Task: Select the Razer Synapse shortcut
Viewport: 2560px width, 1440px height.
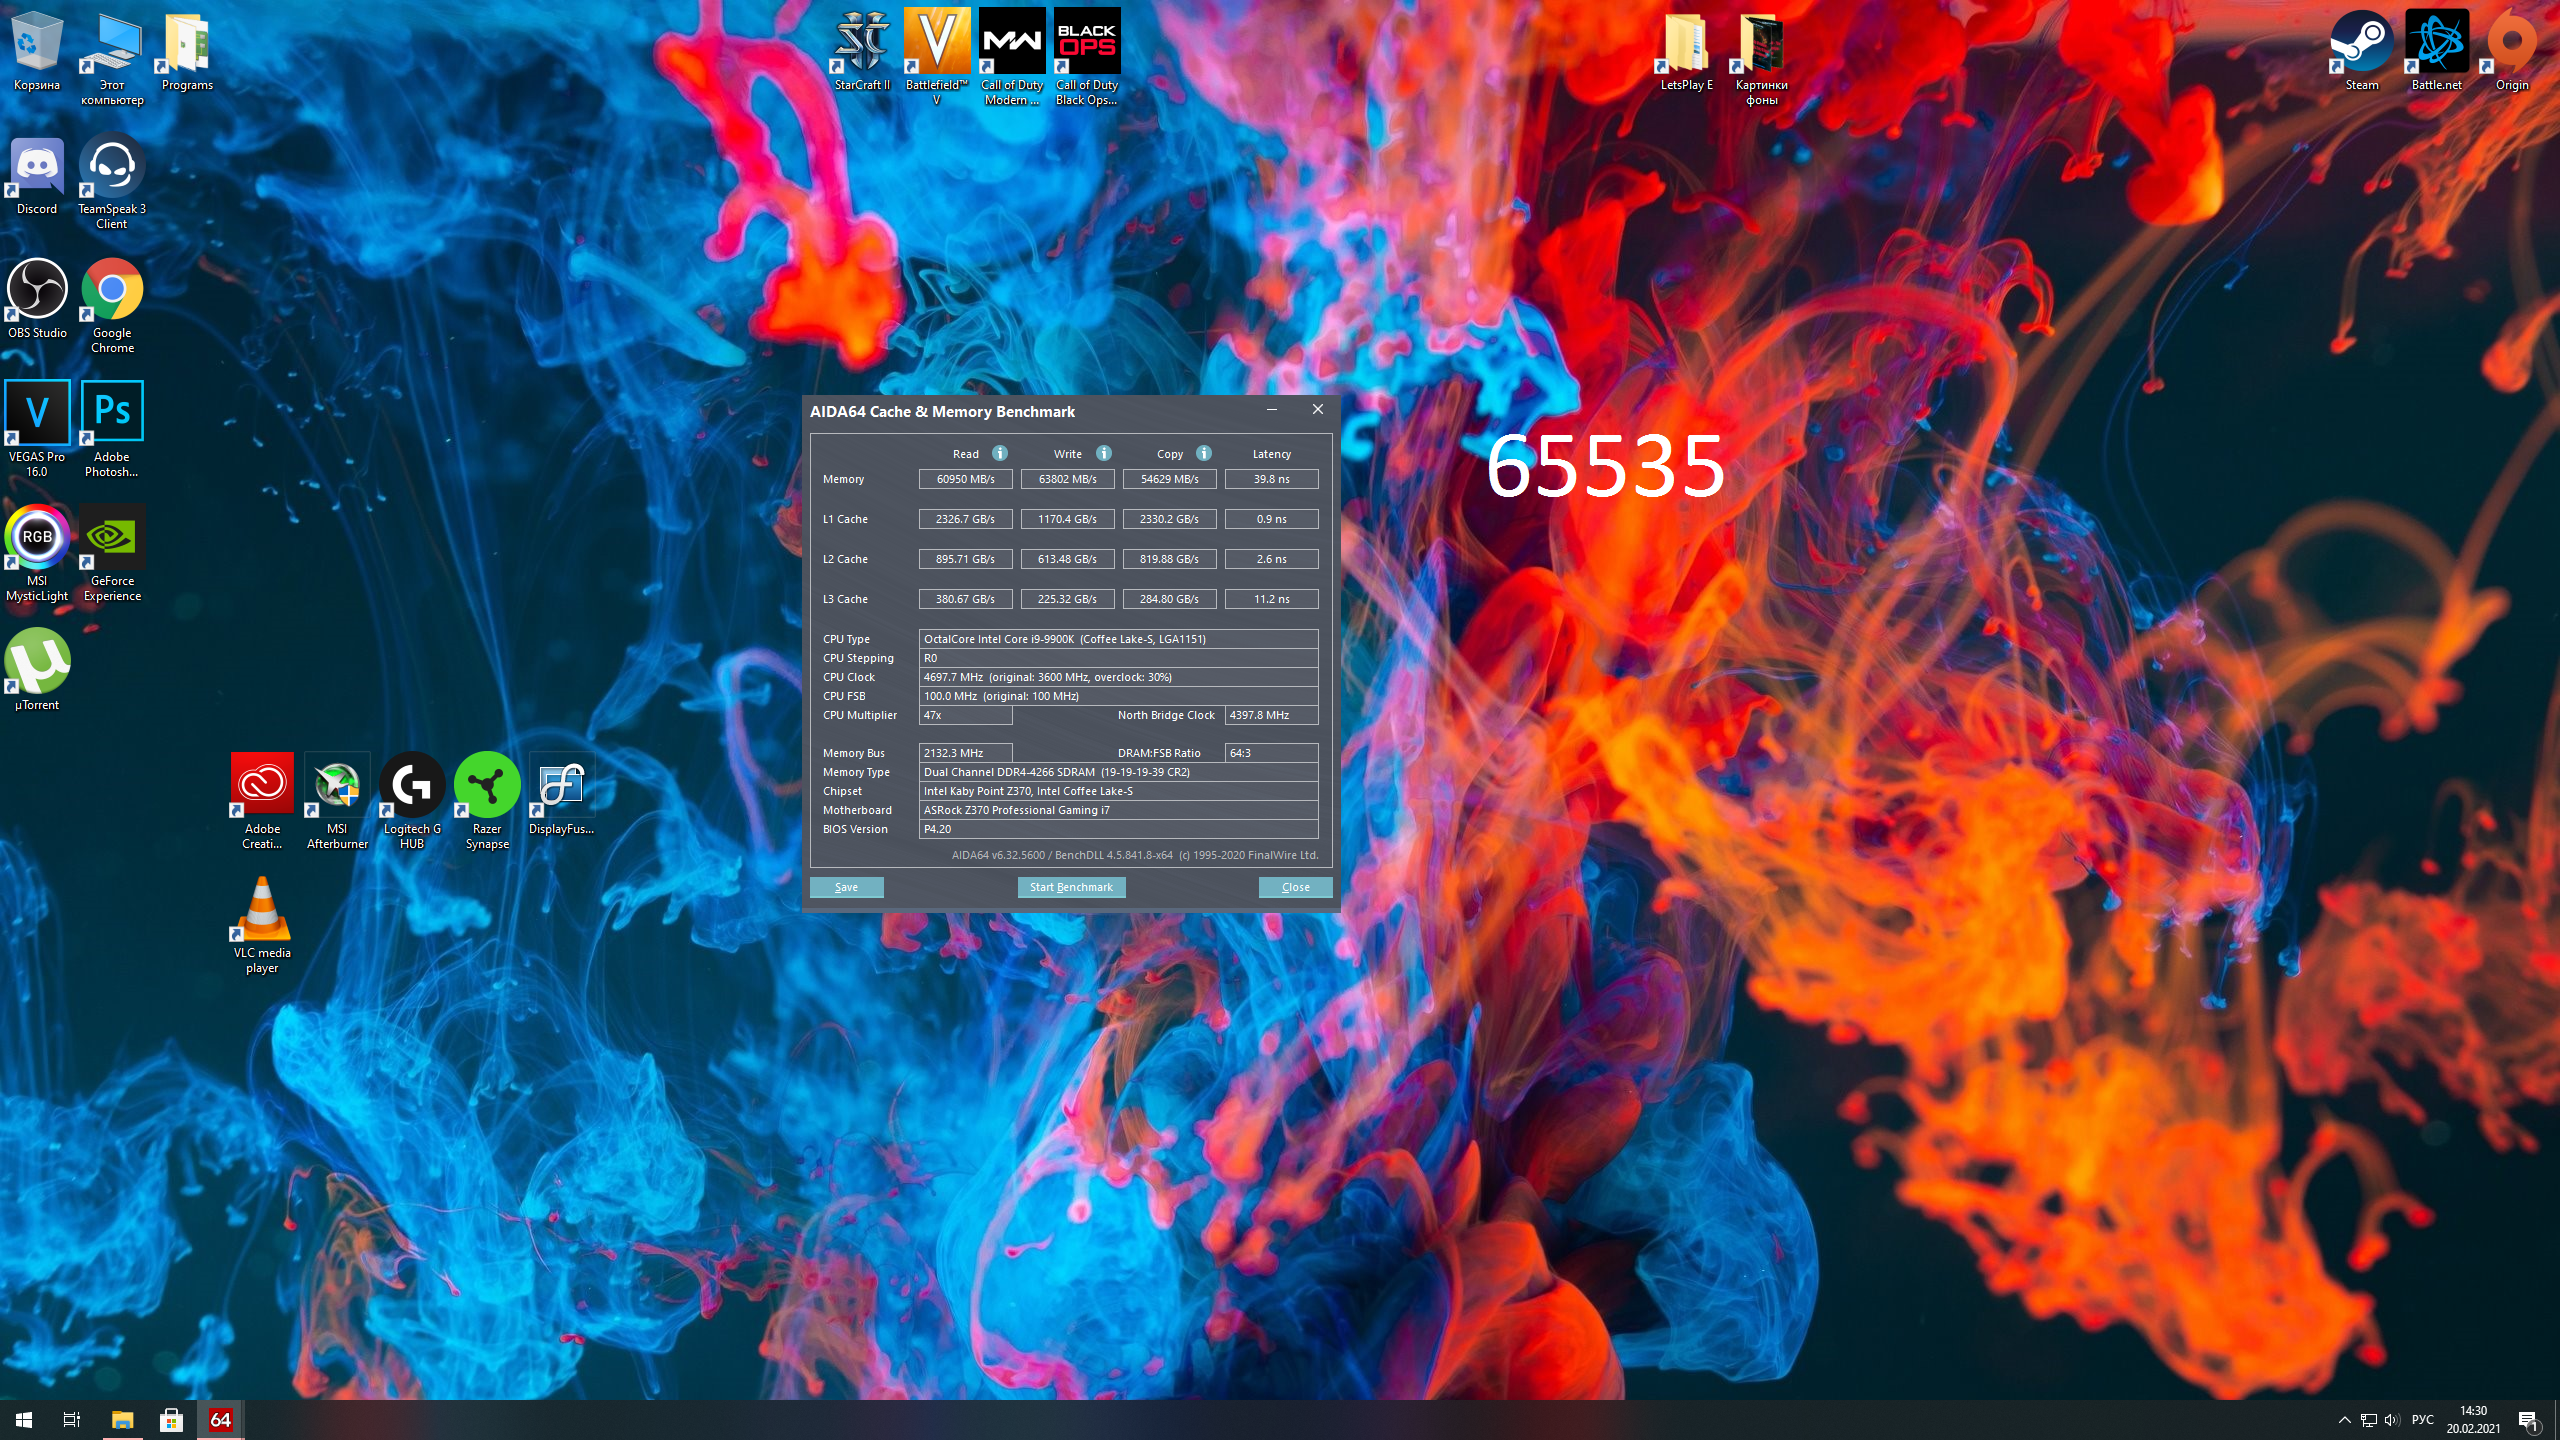Action: pyautogui.click(x=487, y=786)
